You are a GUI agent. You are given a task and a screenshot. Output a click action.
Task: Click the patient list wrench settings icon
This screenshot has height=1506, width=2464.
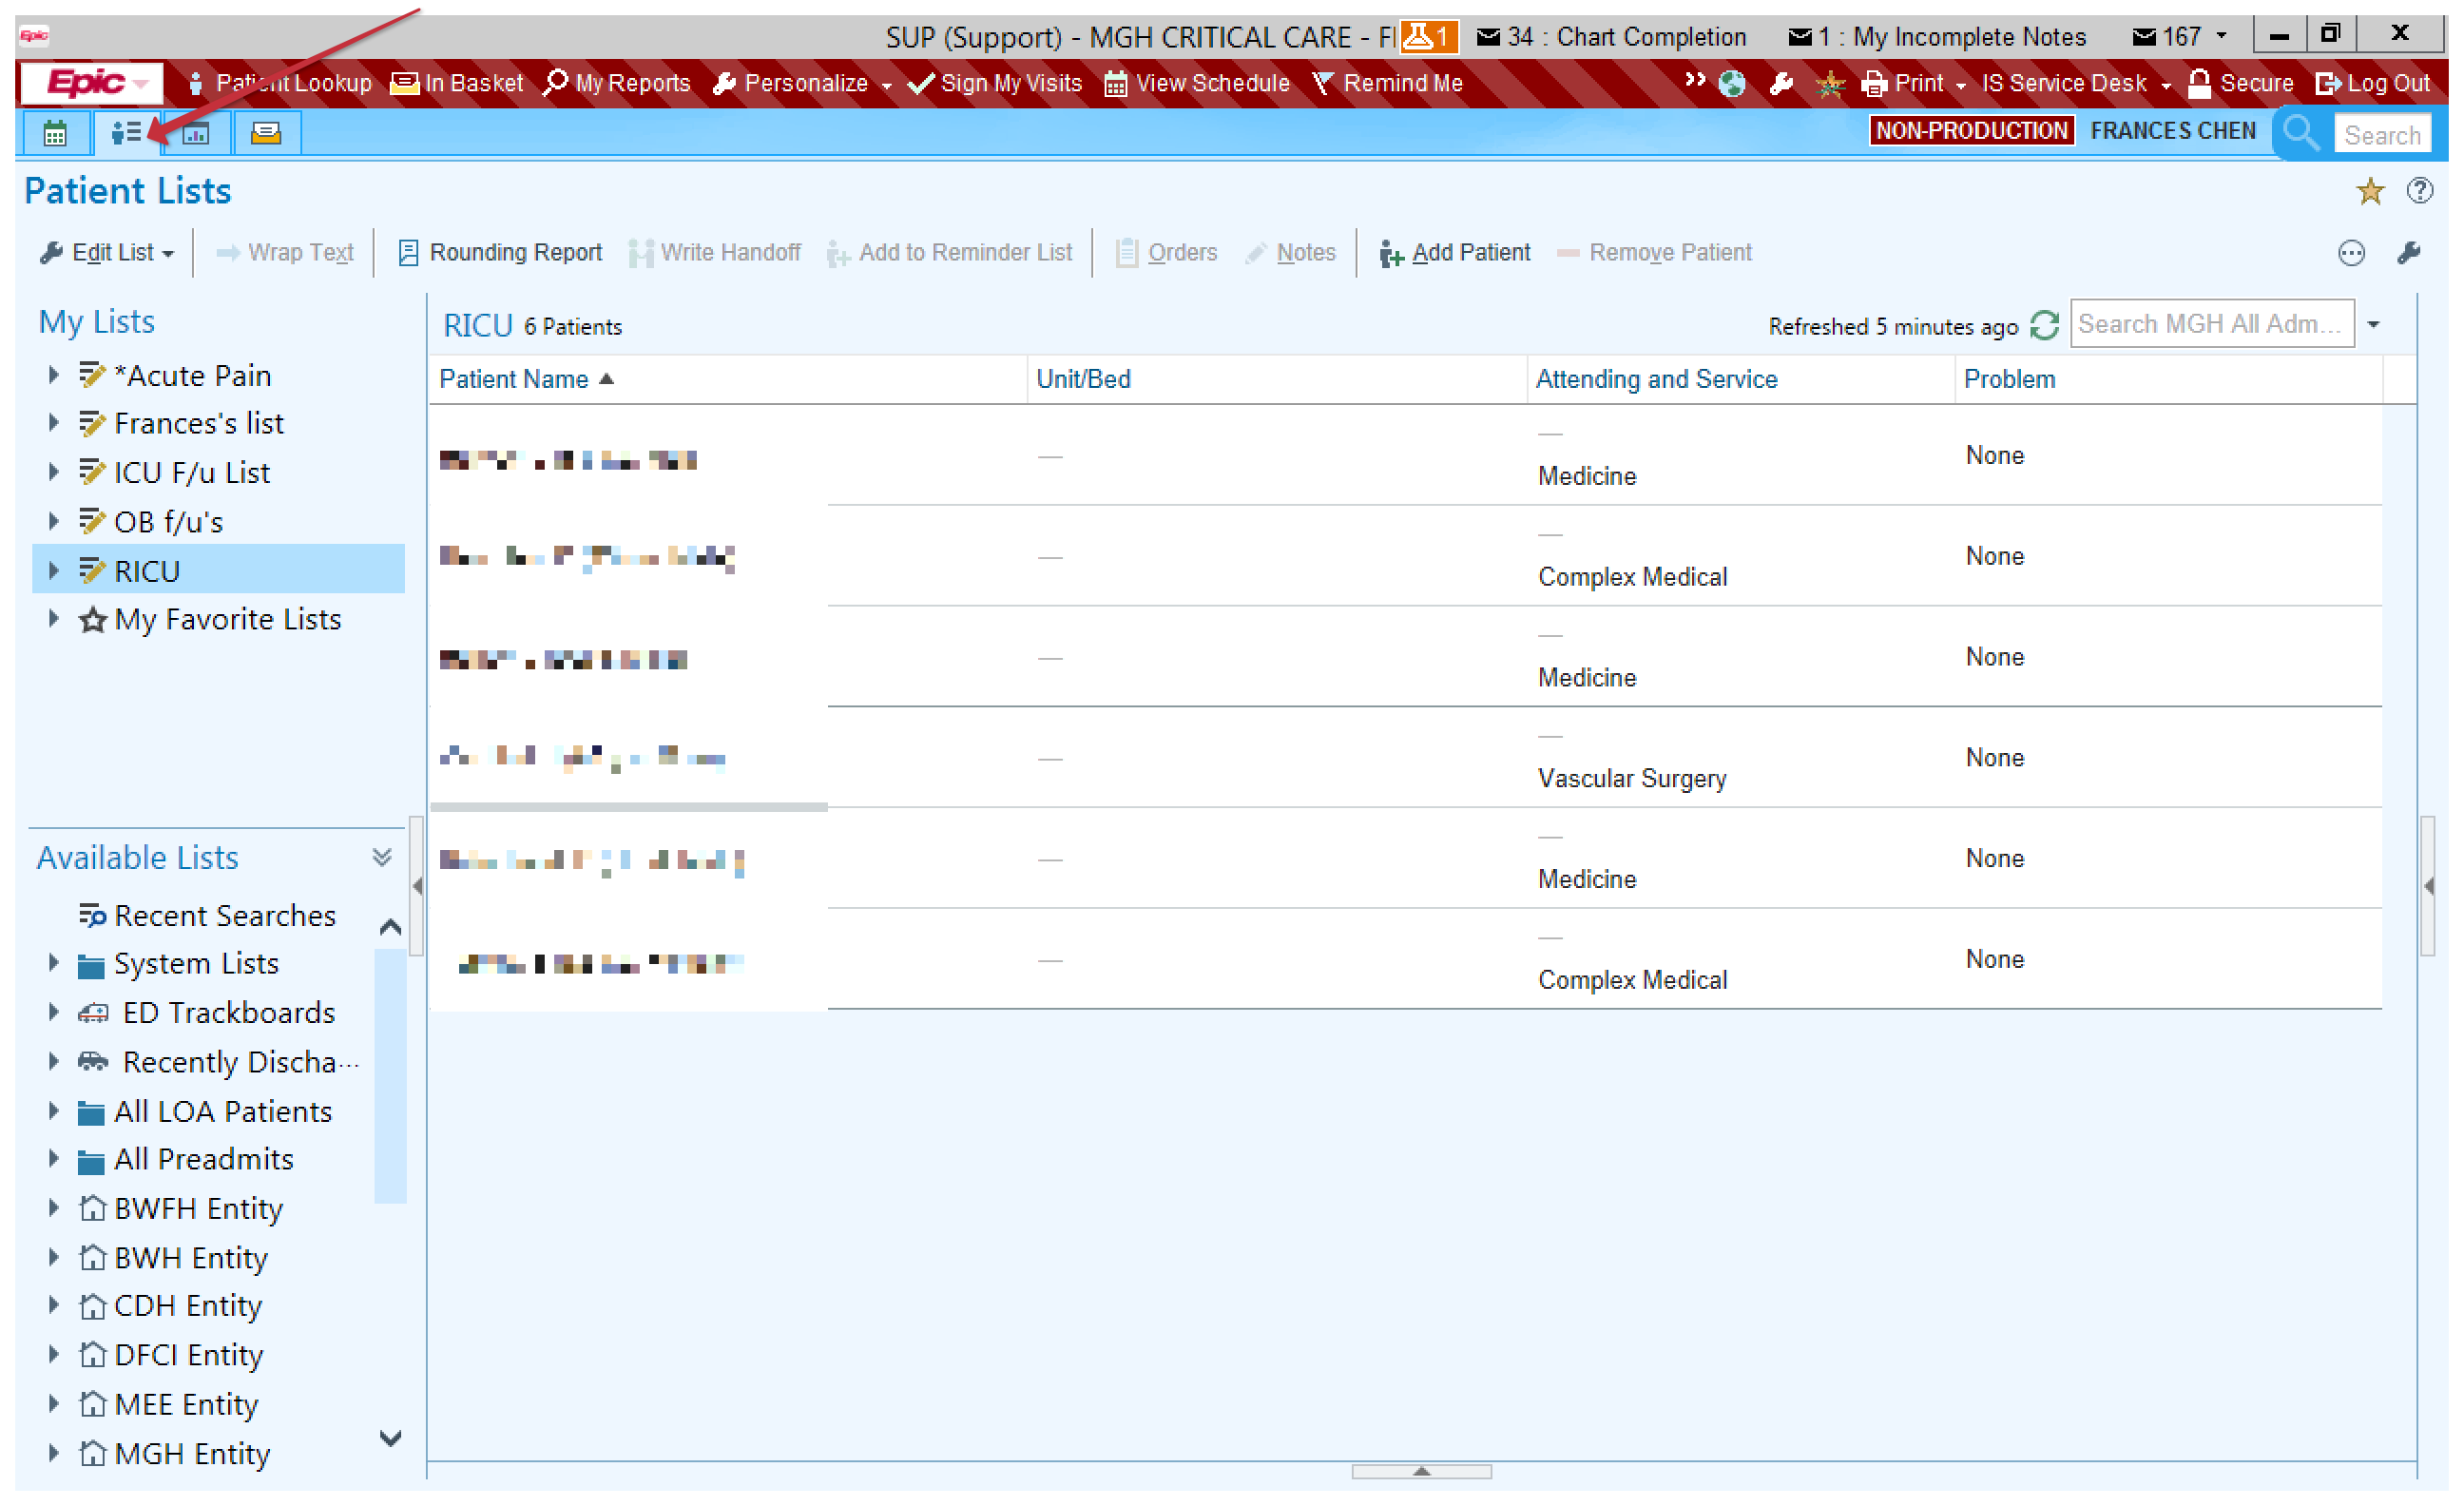(x=2408, y=253)
